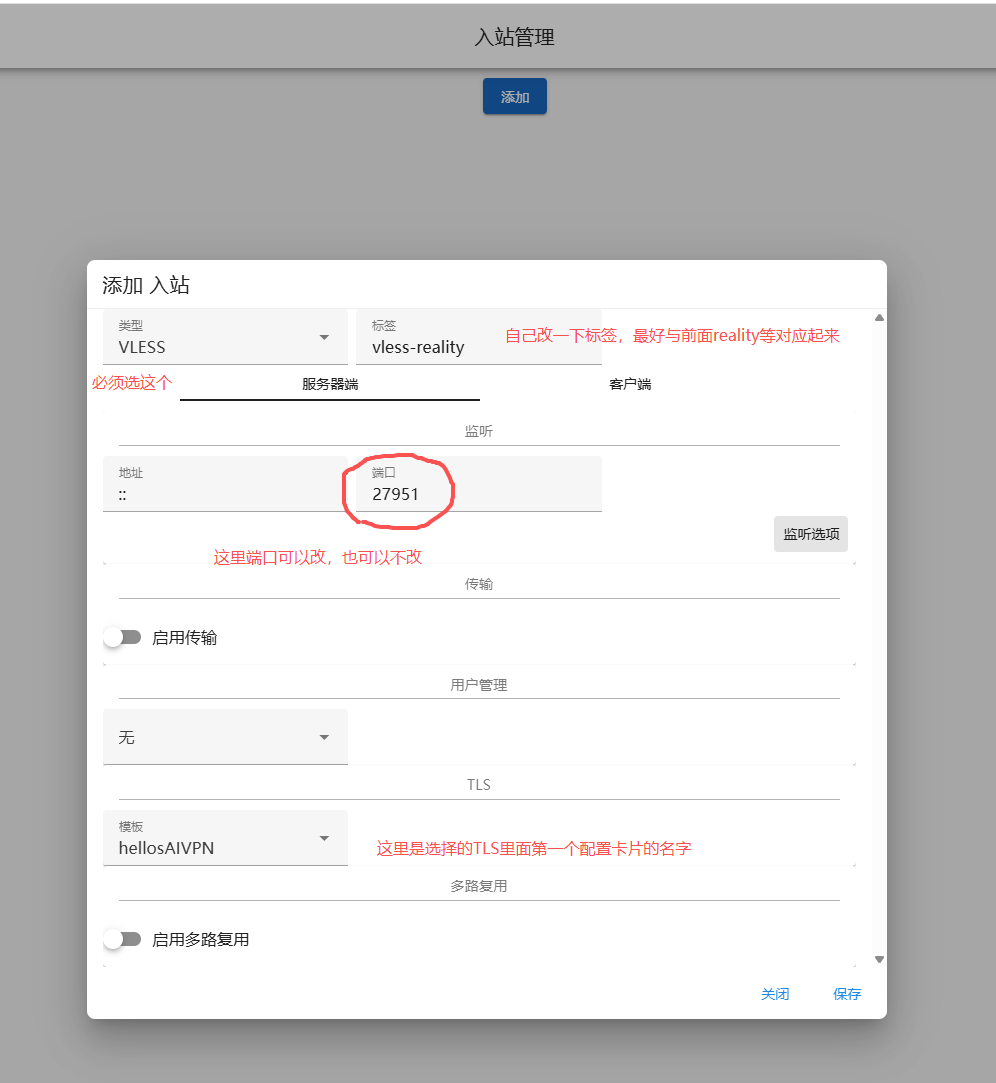Enable the 启用传输 switch
The width and height of the screenshot is (996, 1083).
pyautogui.click(x=123, y=637)
